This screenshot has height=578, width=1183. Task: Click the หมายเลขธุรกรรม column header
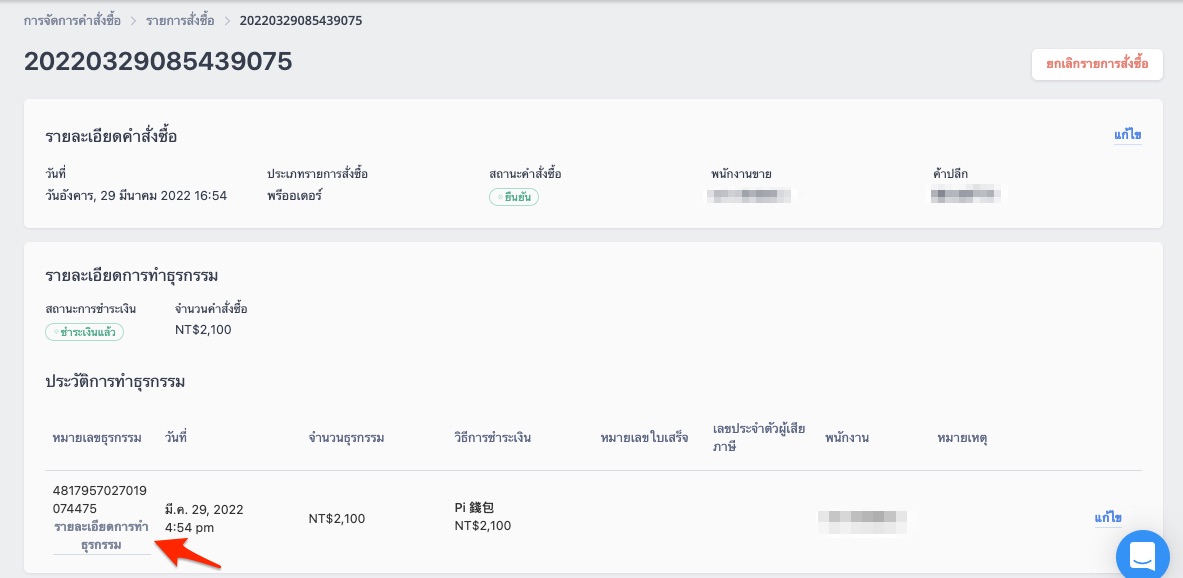point(97,438)
